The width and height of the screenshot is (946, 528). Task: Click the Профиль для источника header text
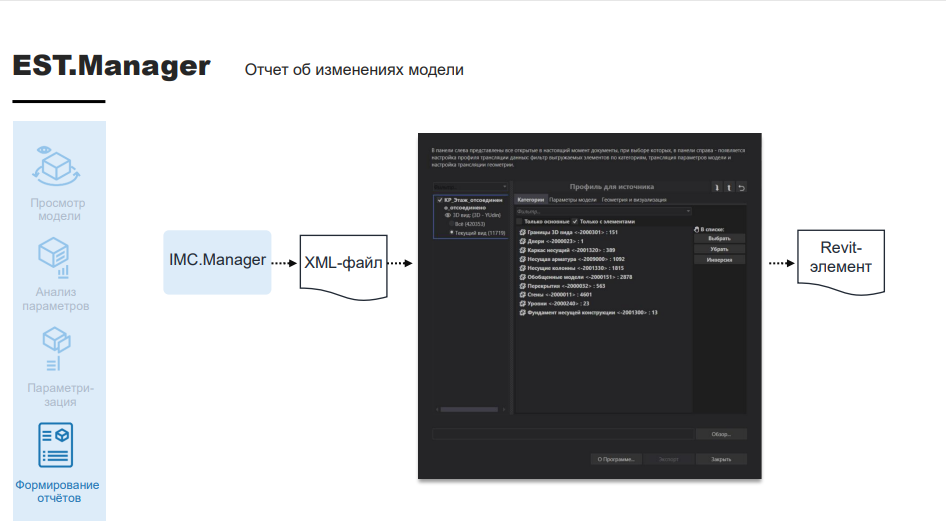pos(612,187)
